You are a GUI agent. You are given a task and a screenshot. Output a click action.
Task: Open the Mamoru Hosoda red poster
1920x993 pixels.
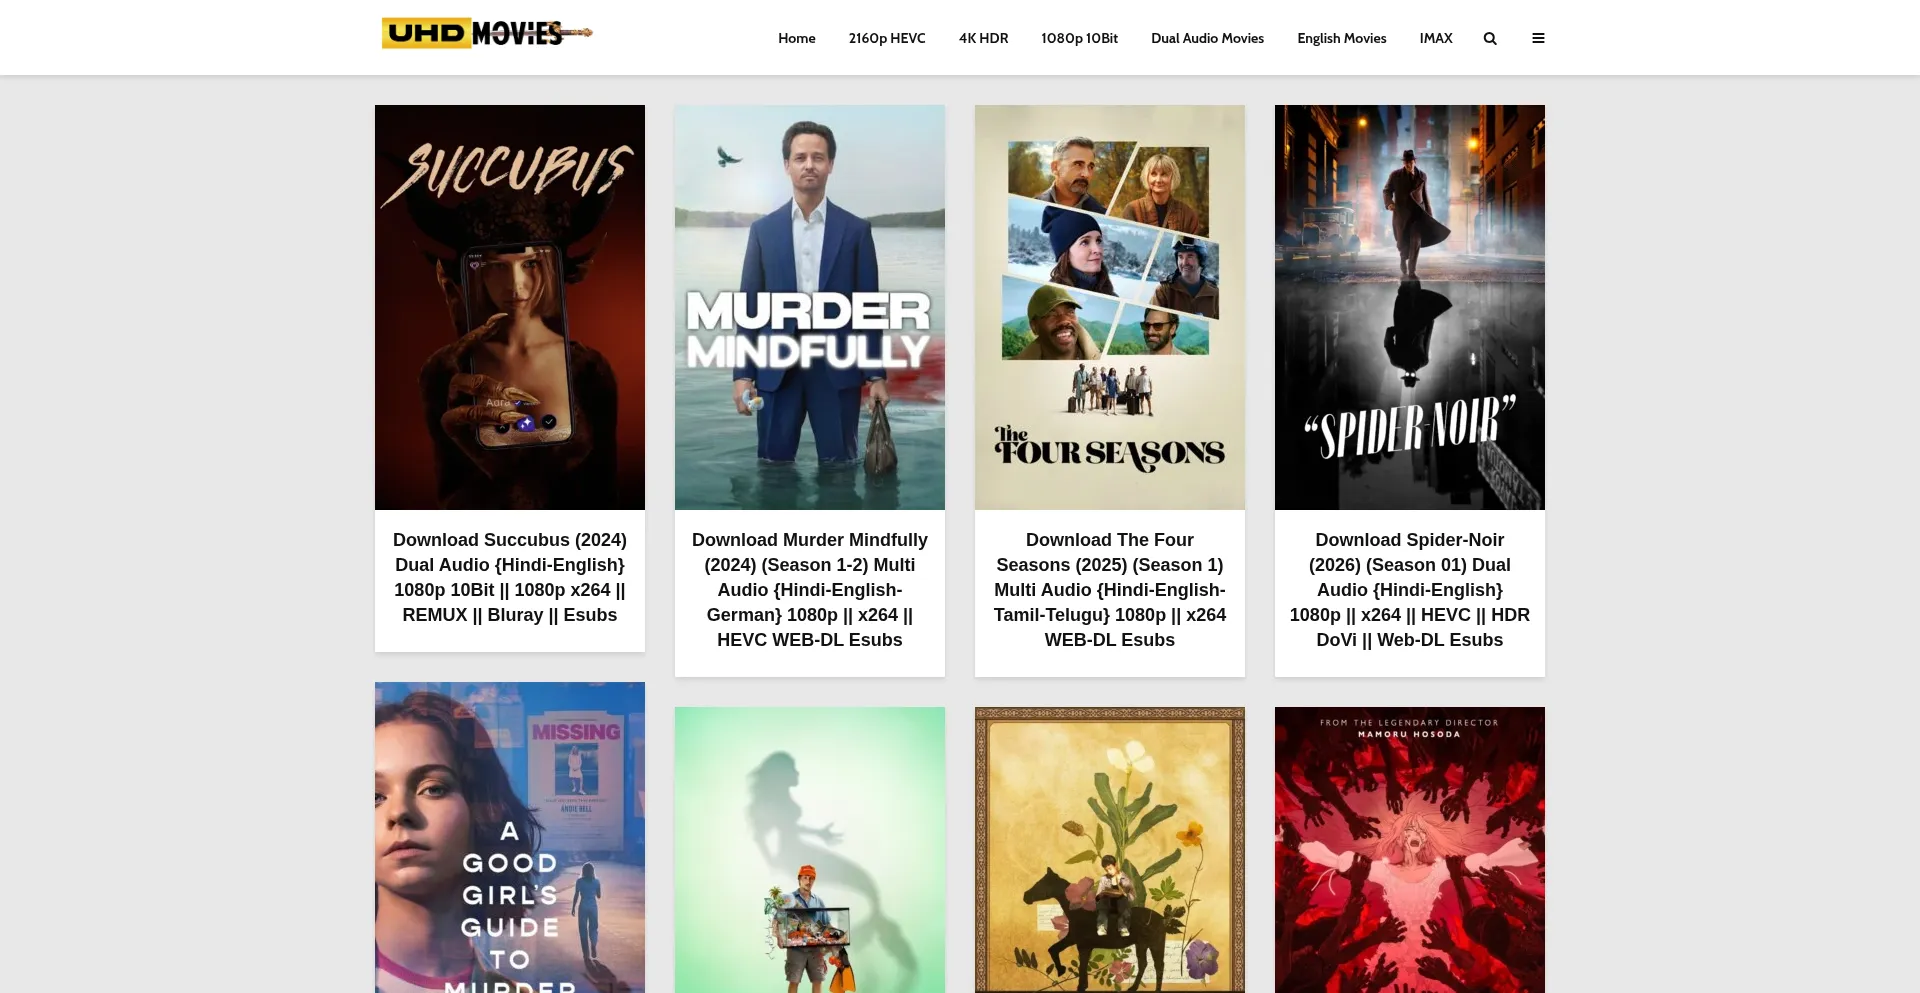pyautogui.click(x=1410, y=850)
